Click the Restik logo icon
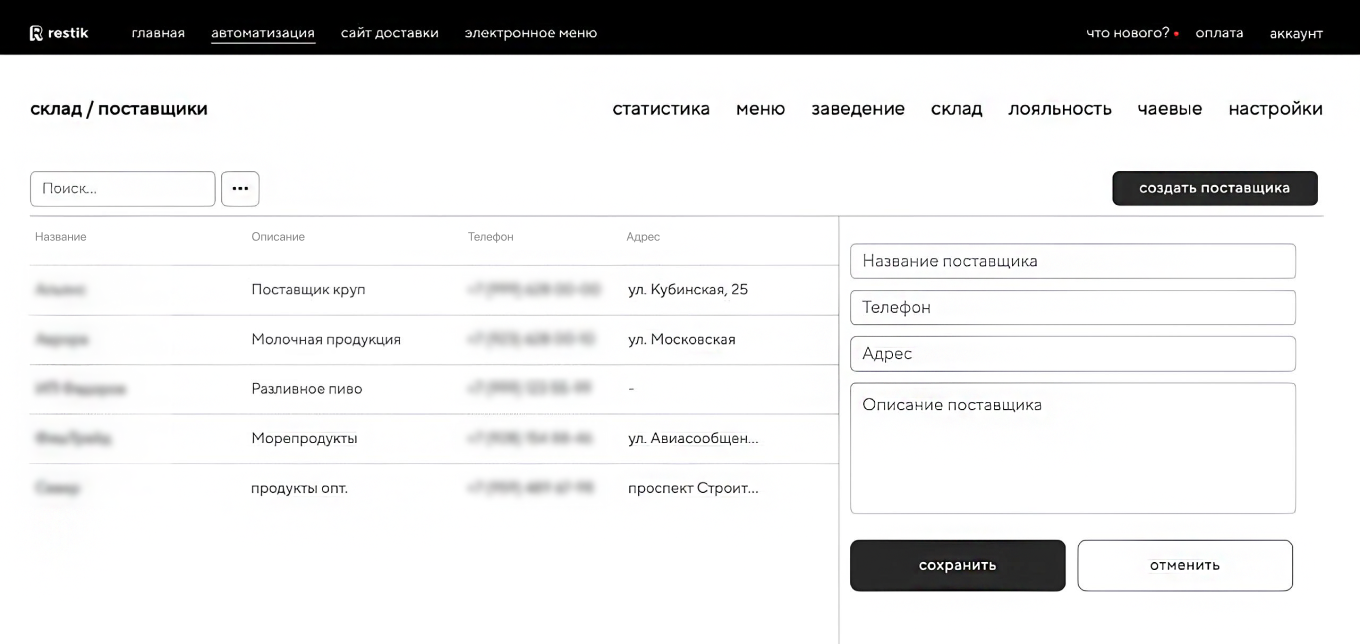This screenshot has width=1360, height=644. coord(38,31)
